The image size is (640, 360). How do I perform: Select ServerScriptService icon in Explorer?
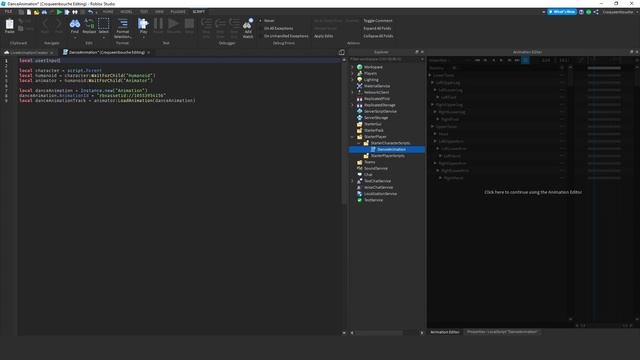[x=360, y=111]
